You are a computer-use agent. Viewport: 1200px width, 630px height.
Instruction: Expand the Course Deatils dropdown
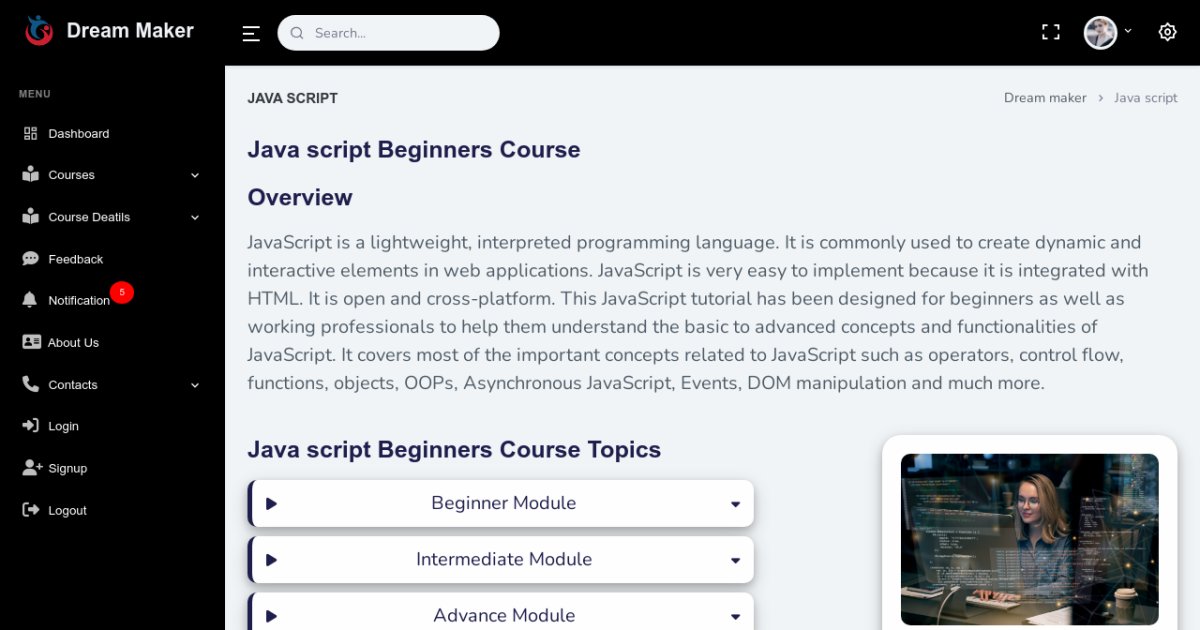tap(194, 217)
